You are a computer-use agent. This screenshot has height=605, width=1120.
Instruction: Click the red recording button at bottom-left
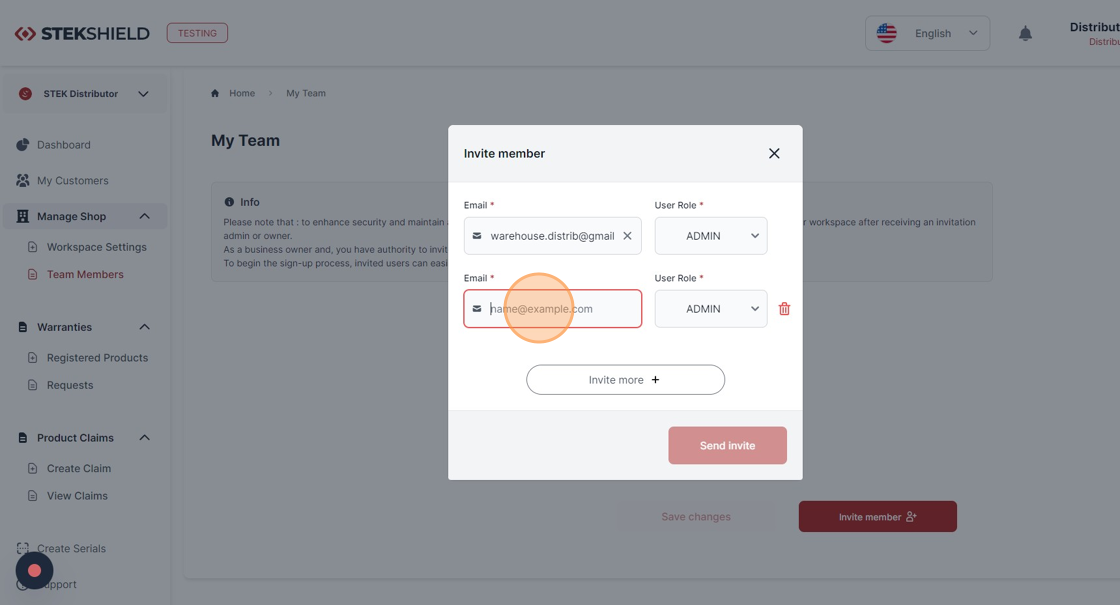(x=34, y=571)
